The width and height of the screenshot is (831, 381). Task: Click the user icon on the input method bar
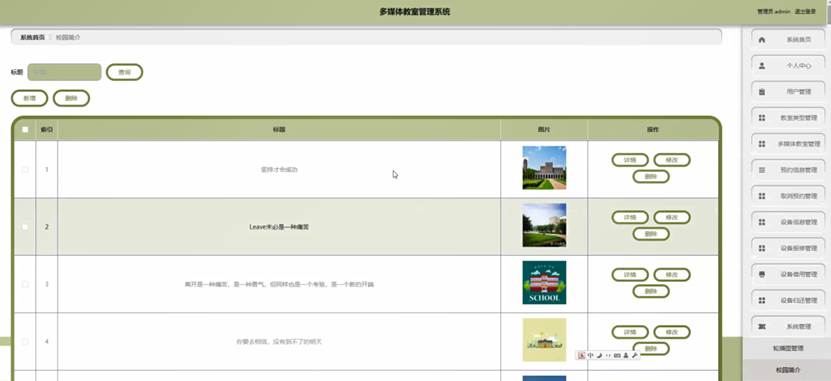point(626,356)
